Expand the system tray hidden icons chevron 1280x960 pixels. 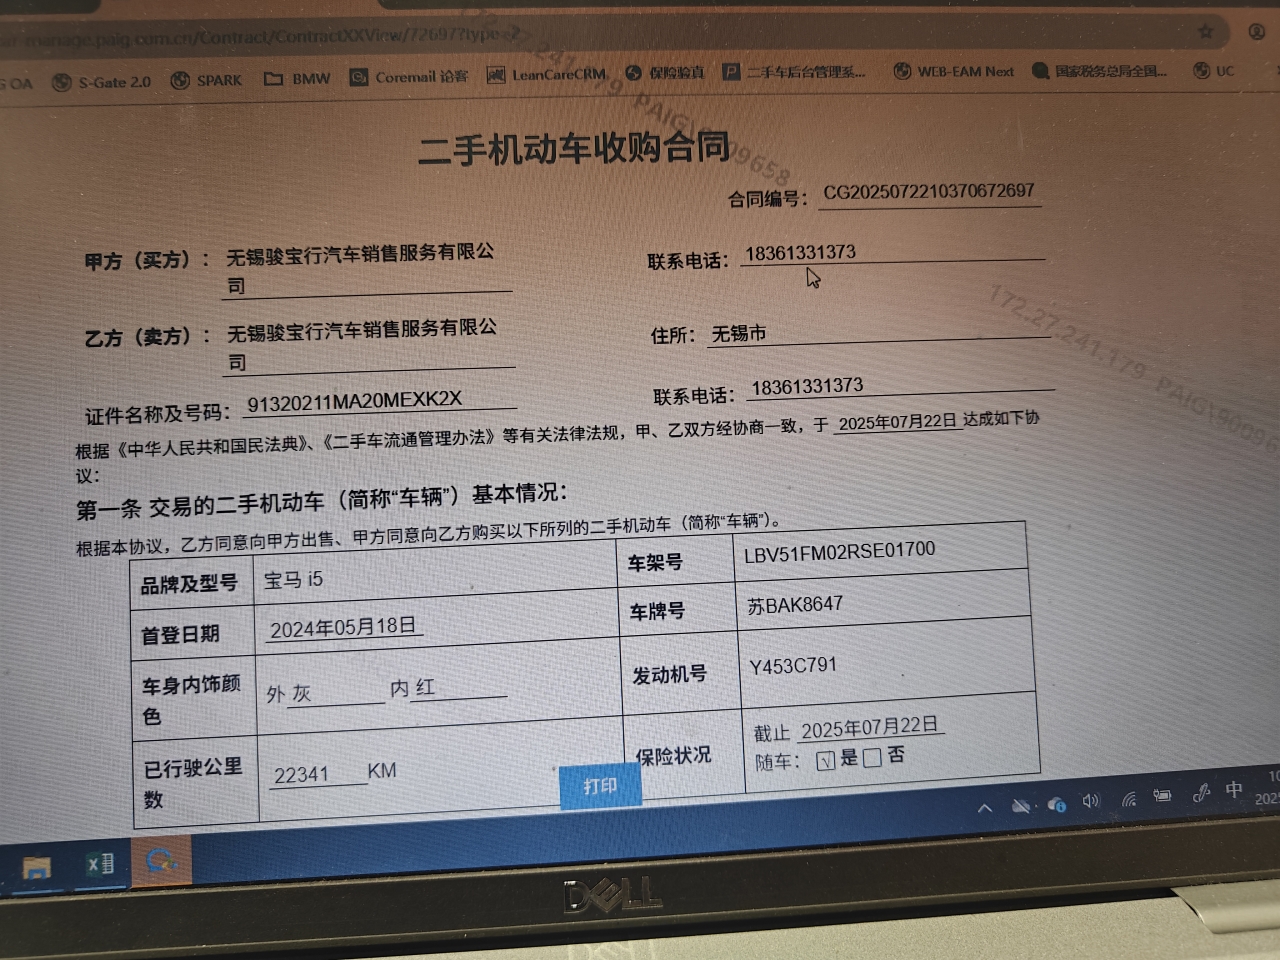985,807
